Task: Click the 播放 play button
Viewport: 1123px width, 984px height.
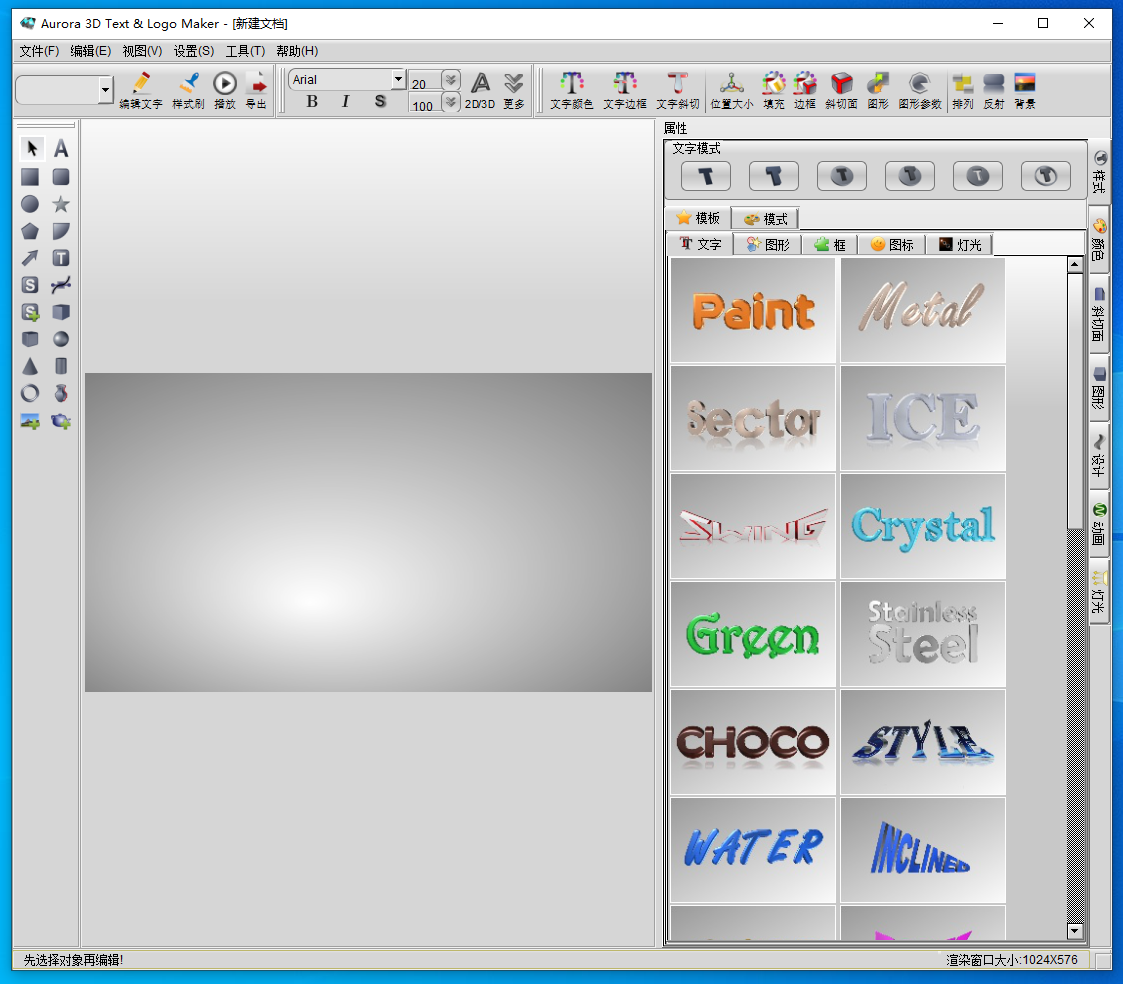Action: [x=225, y=90]
